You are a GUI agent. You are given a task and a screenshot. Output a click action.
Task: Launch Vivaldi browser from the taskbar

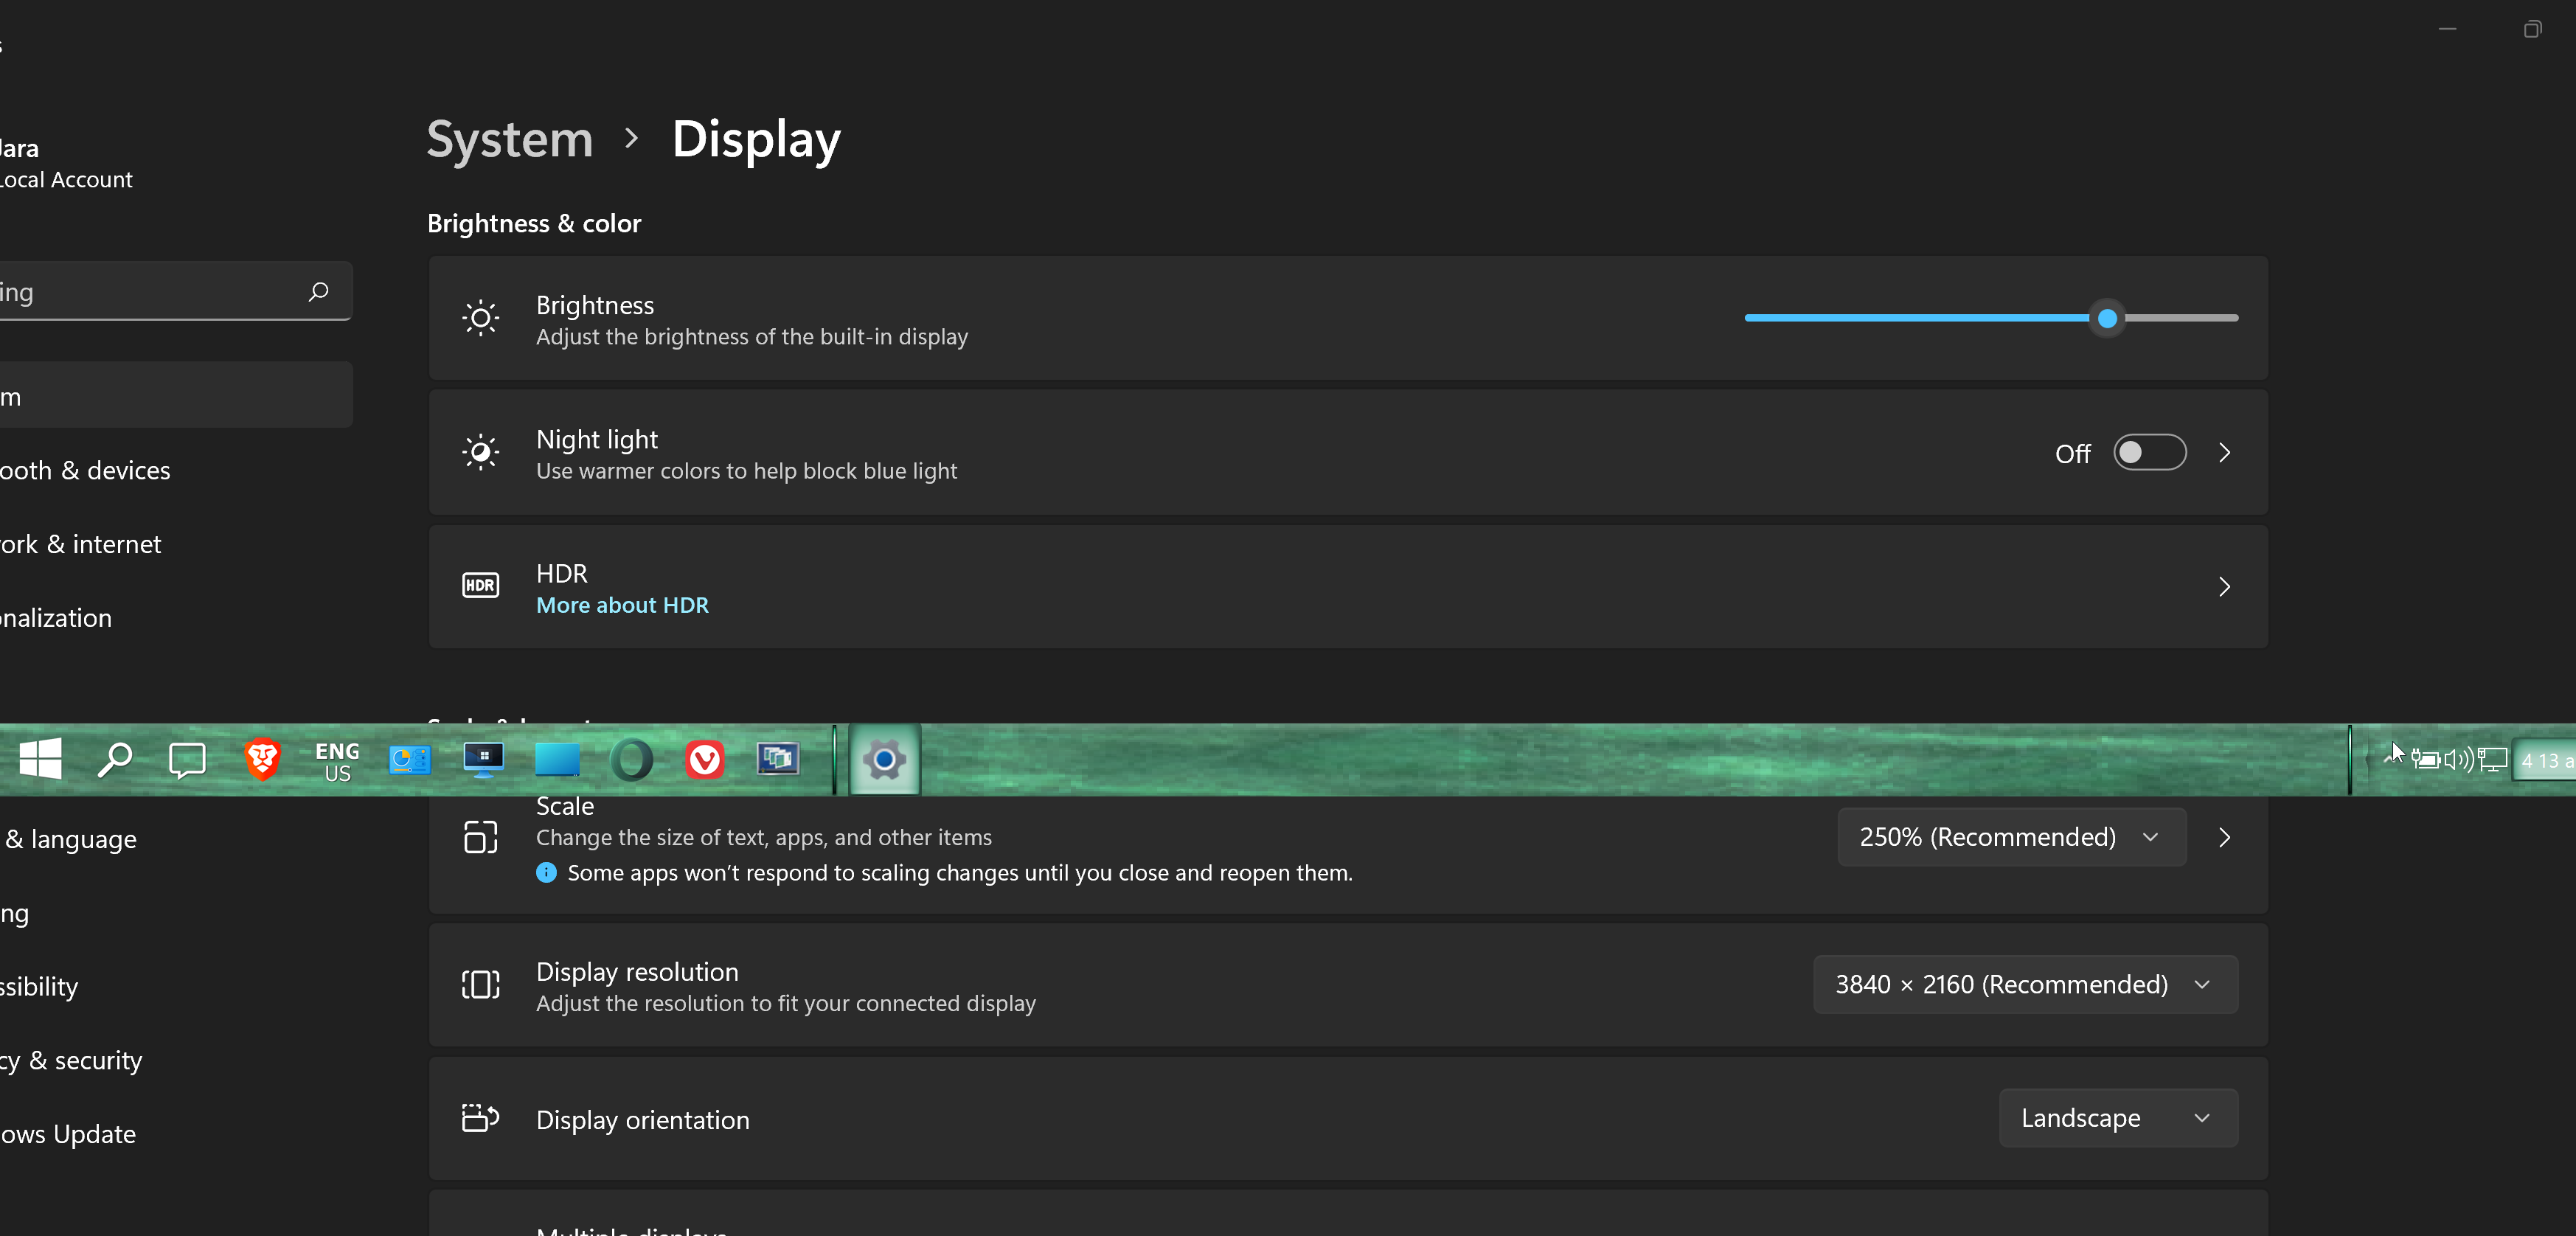point(704,760)
